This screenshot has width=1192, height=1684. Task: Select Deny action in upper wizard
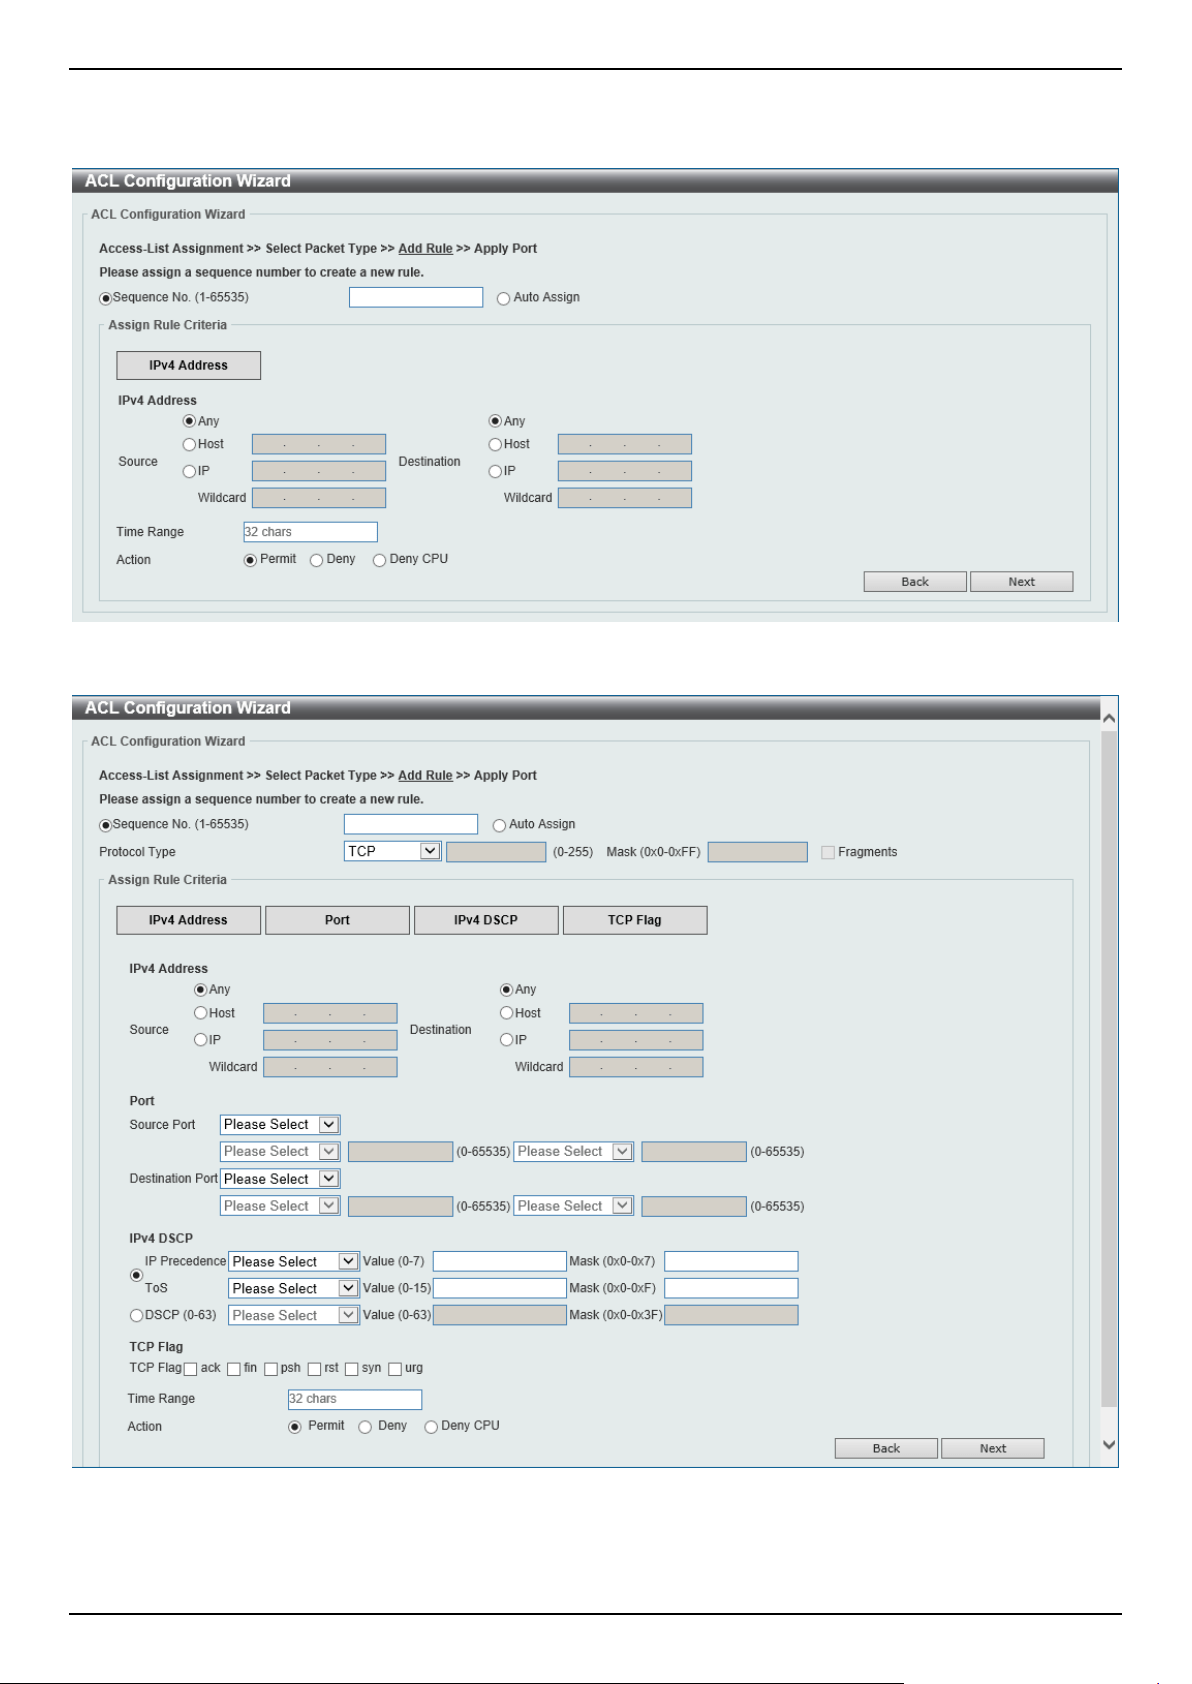point(316,560)
